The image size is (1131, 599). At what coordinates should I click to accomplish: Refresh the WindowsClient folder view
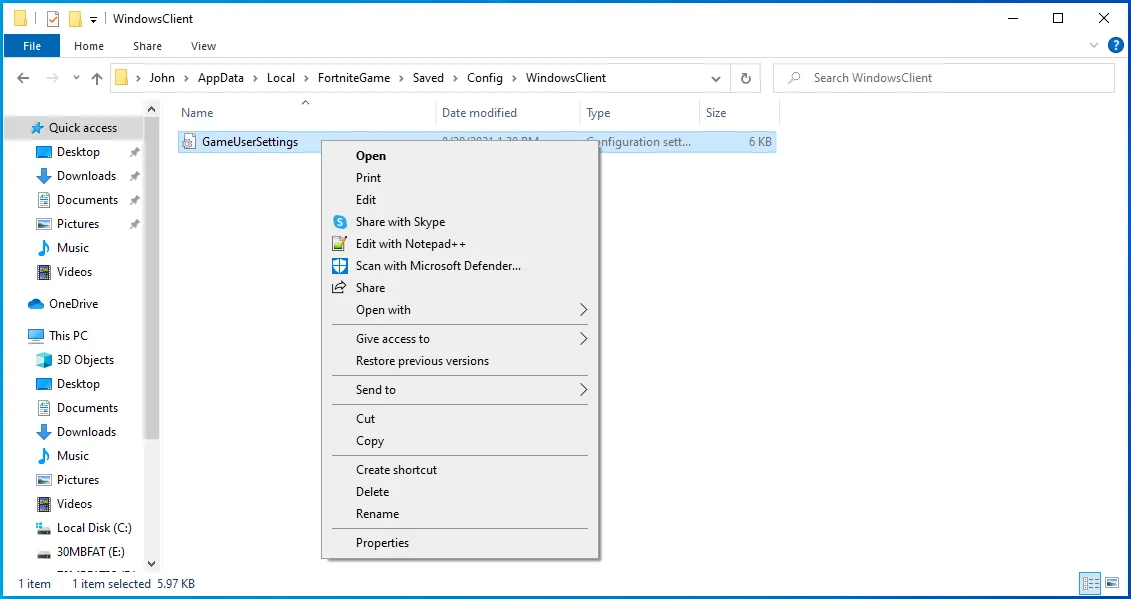[x=746, y=78]
